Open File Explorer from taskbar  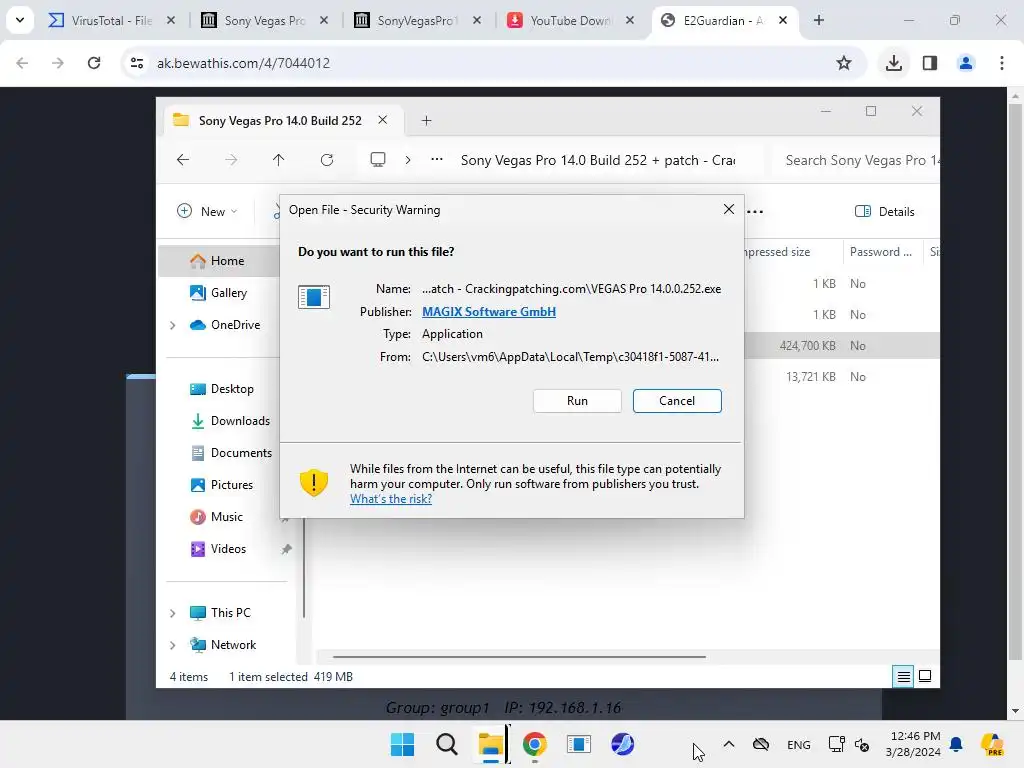[x=490, y=744]
